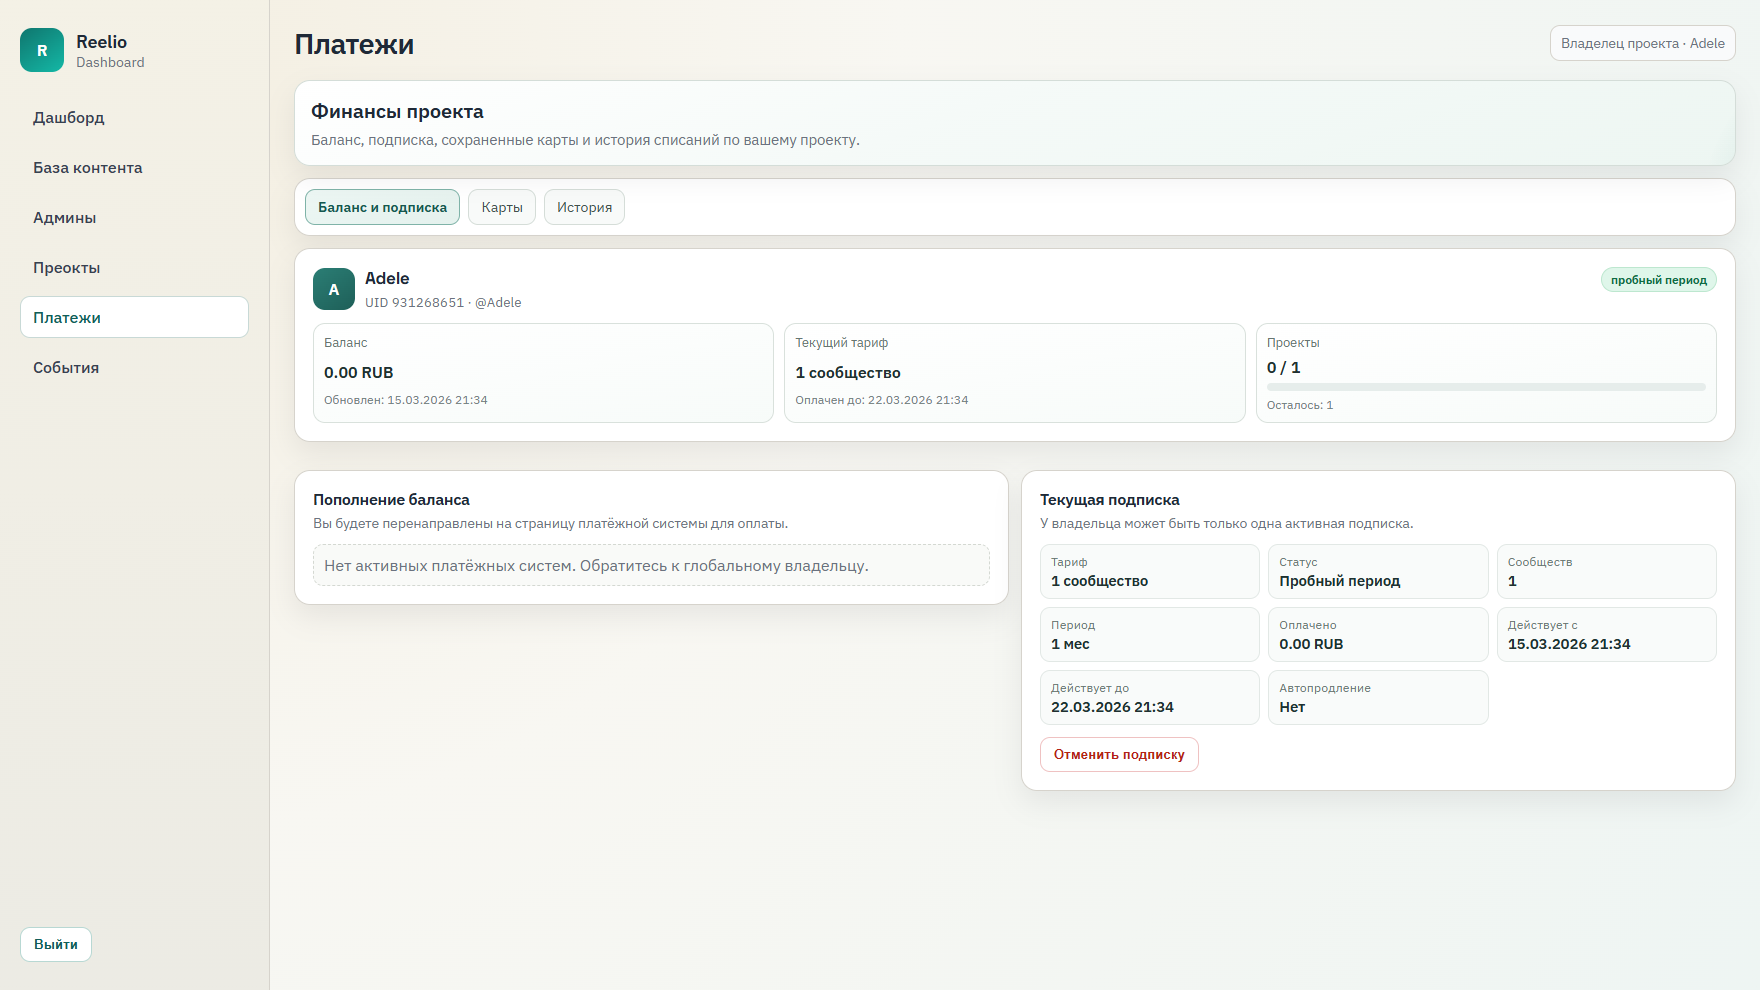Click the projects usage progress bar

click(1485, 387)
